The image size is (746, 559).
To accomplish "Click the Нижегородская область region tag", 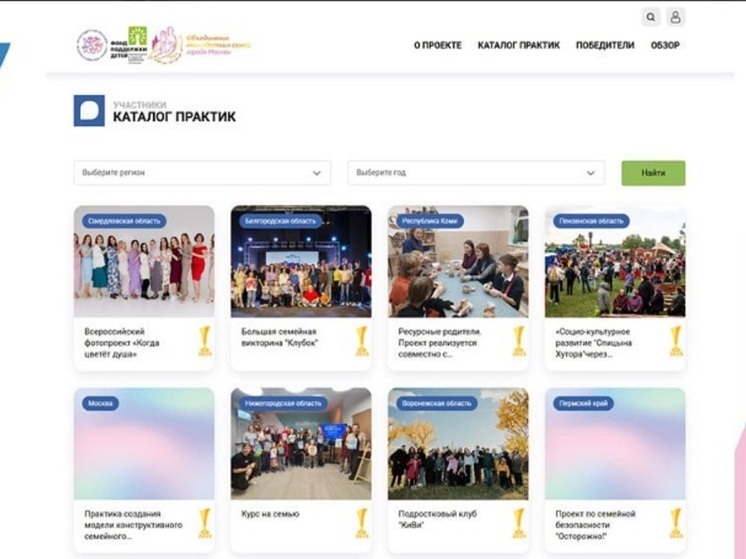I will point(283,403).
